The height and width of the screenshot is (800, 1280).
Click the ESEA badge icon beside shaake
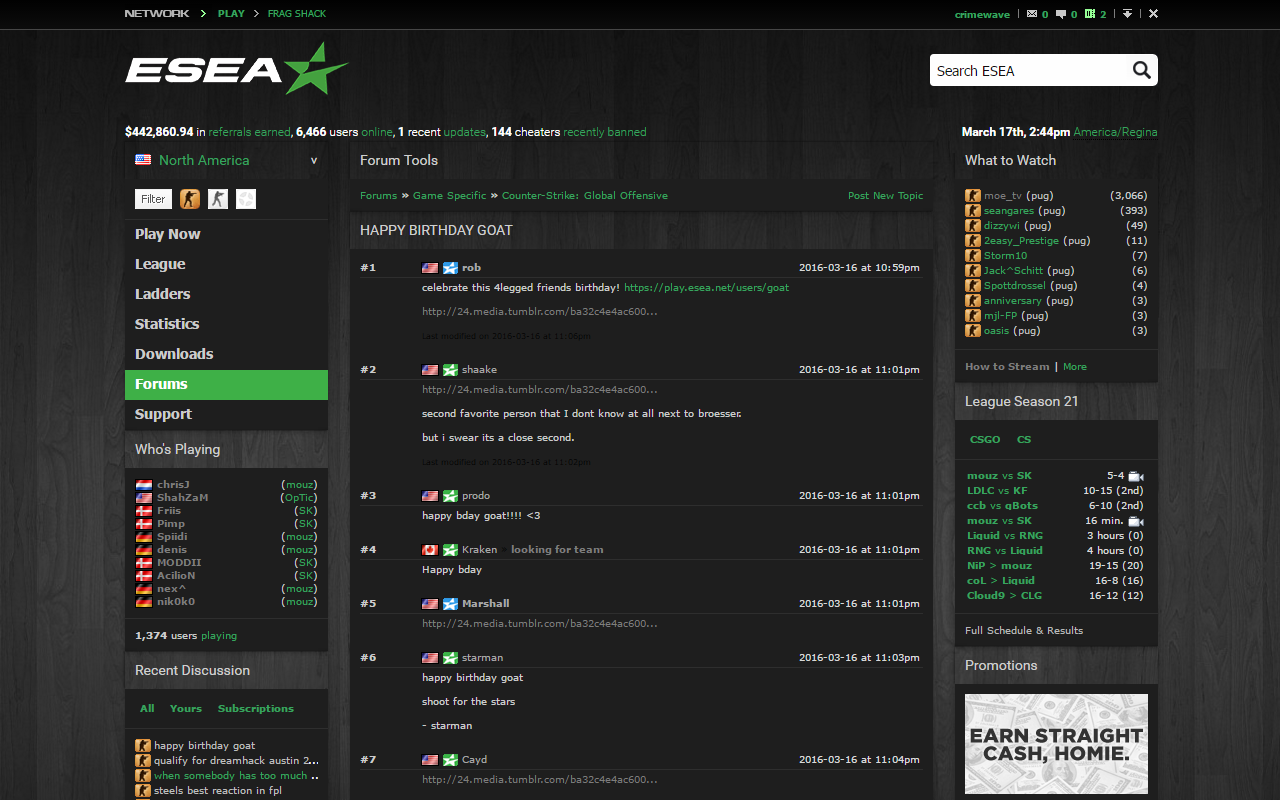click(450, 370)
